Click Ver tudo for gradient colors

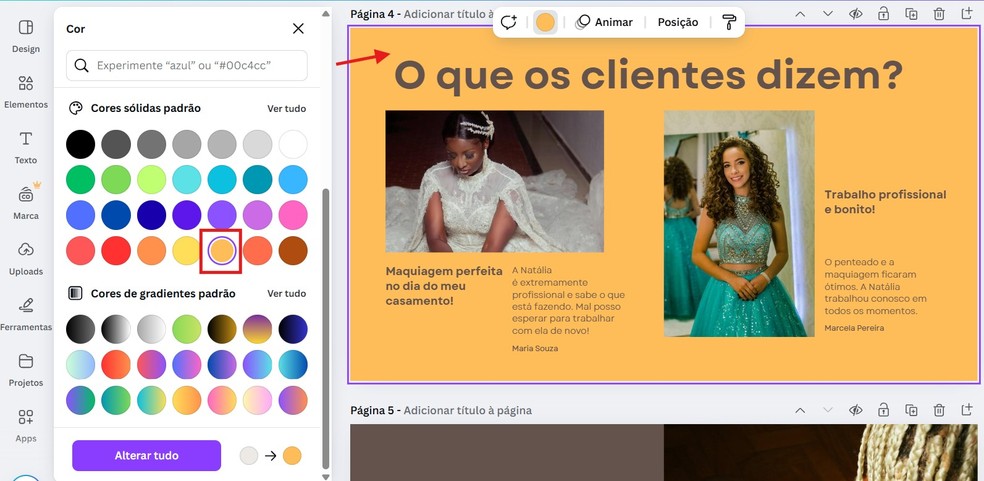tap(286, 294)
